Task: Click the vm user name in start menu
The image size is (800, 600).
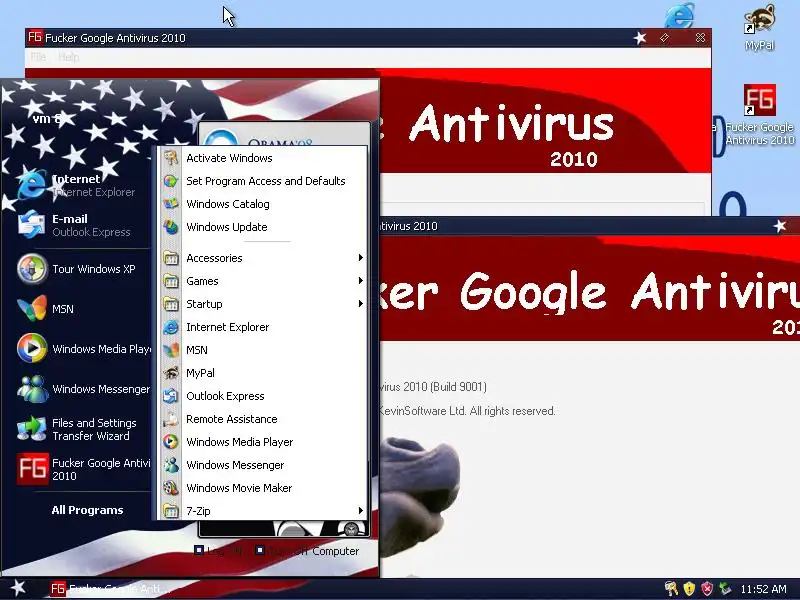Action: click(46, 119)
